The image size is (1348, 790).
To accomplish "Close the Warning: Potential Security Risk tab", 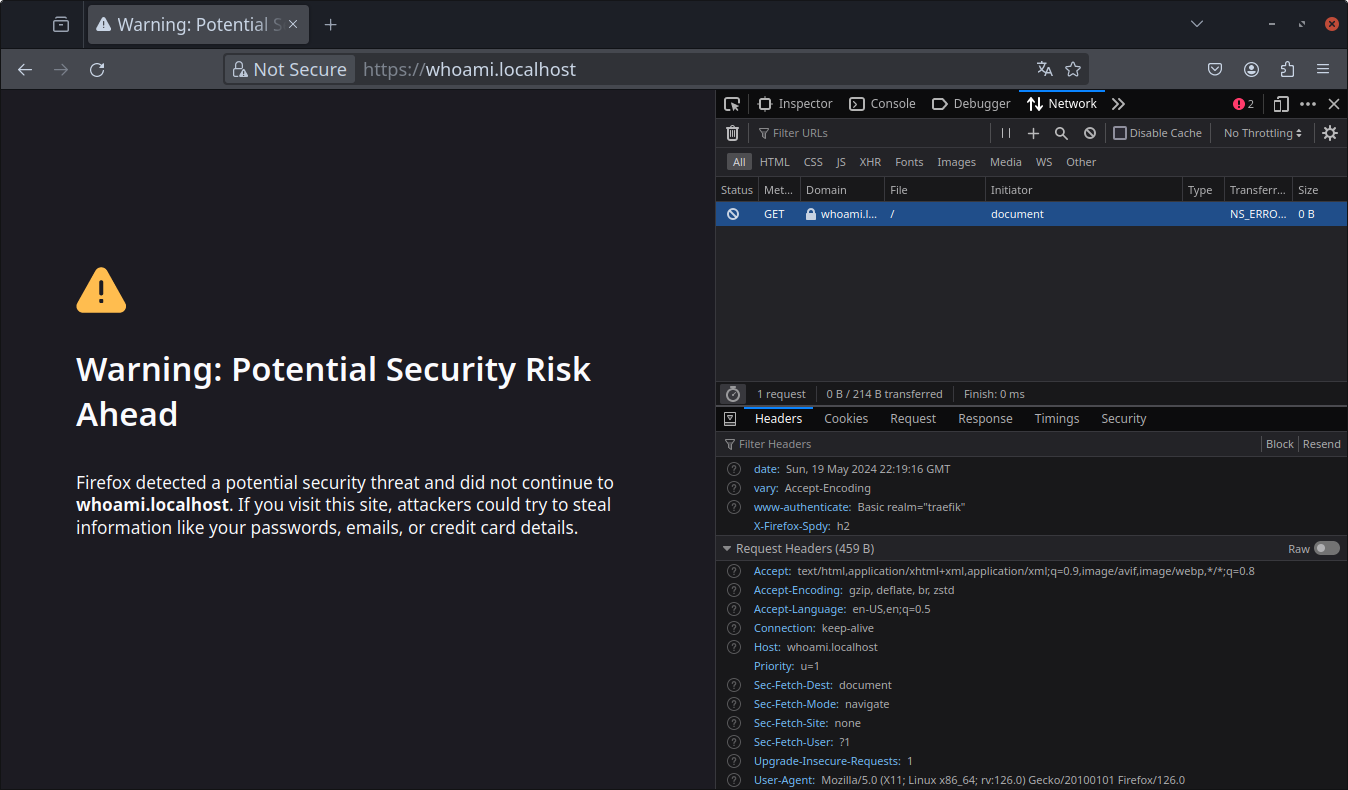I will pos(293,24).
